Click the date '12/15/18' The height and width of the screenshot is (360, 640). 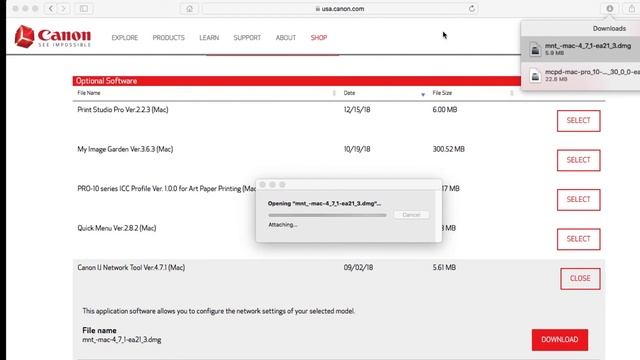pos(357,109)
